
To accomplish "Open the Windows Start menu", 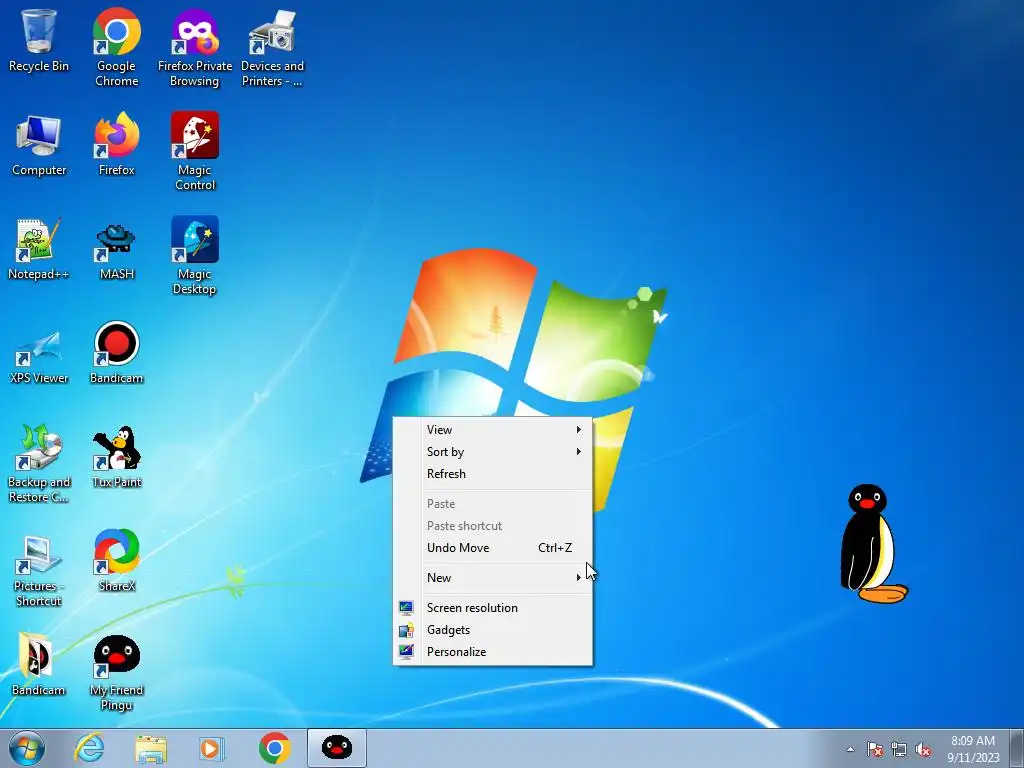I will (27, 748).
